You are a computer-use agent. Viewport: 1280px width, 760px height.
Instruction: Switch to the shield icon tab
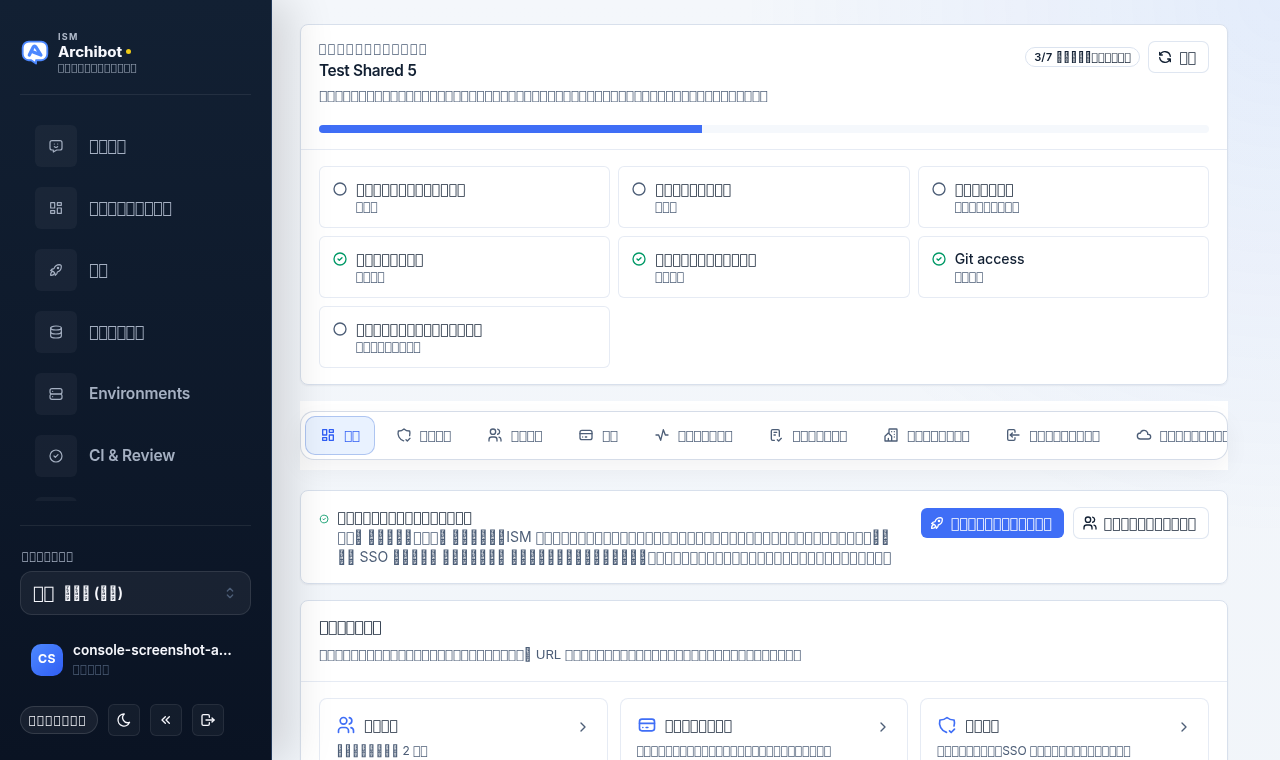[x=424, y=435]
